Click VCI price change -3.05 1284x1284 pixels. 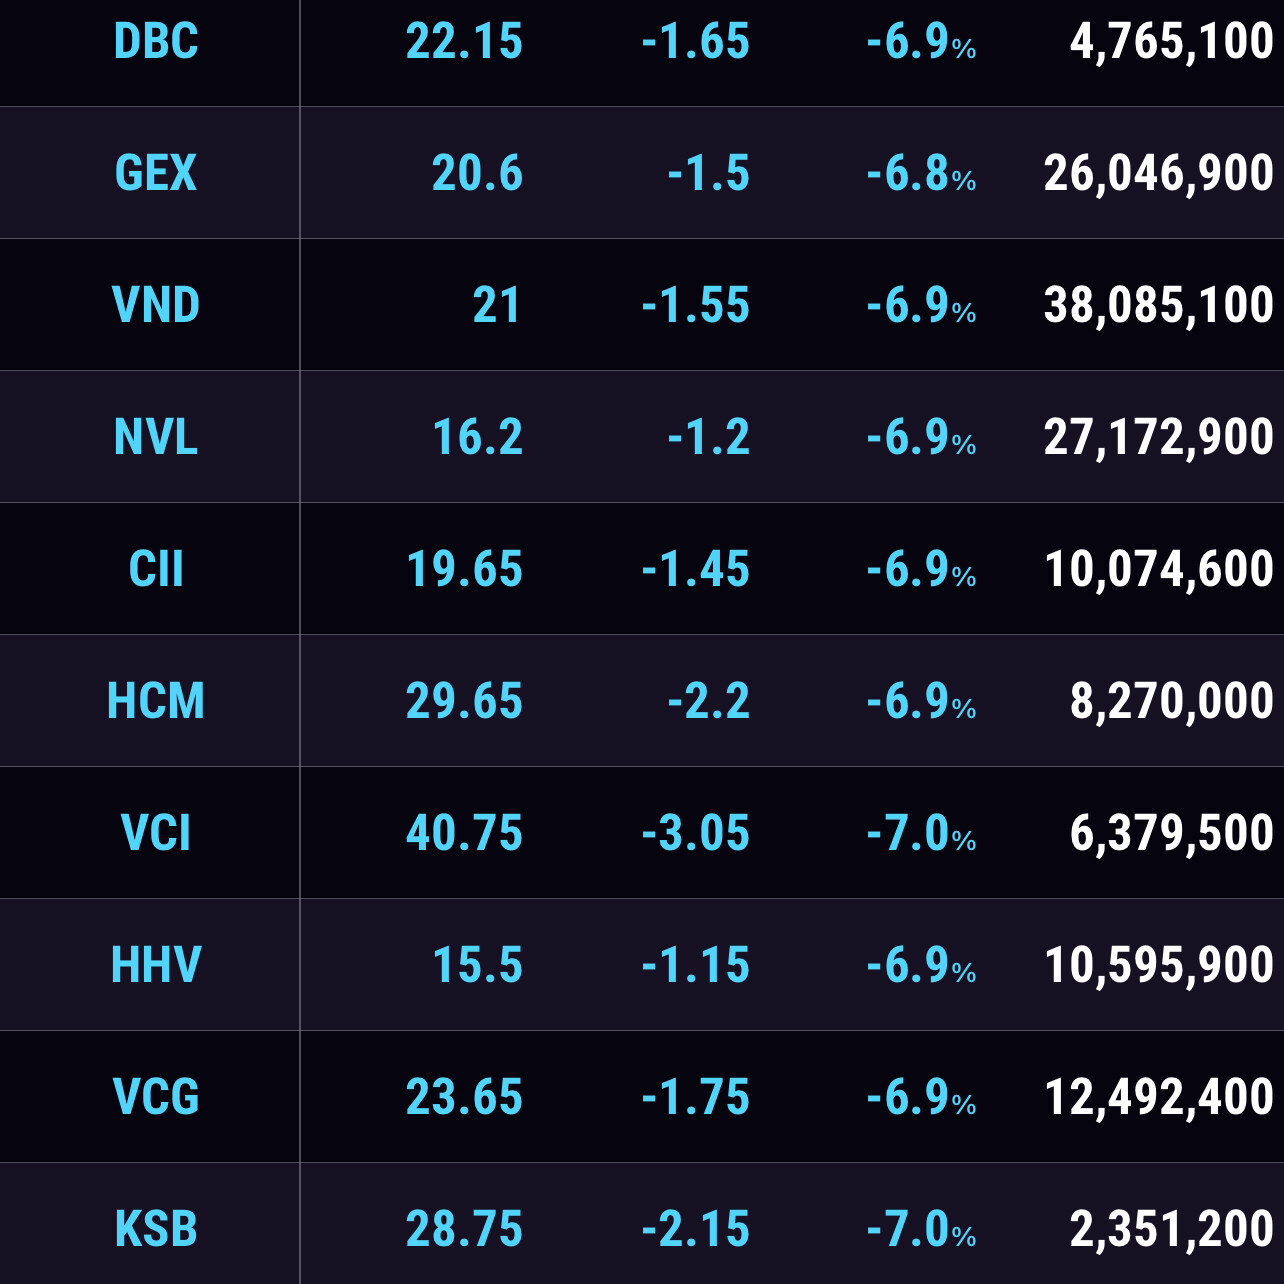696,833
